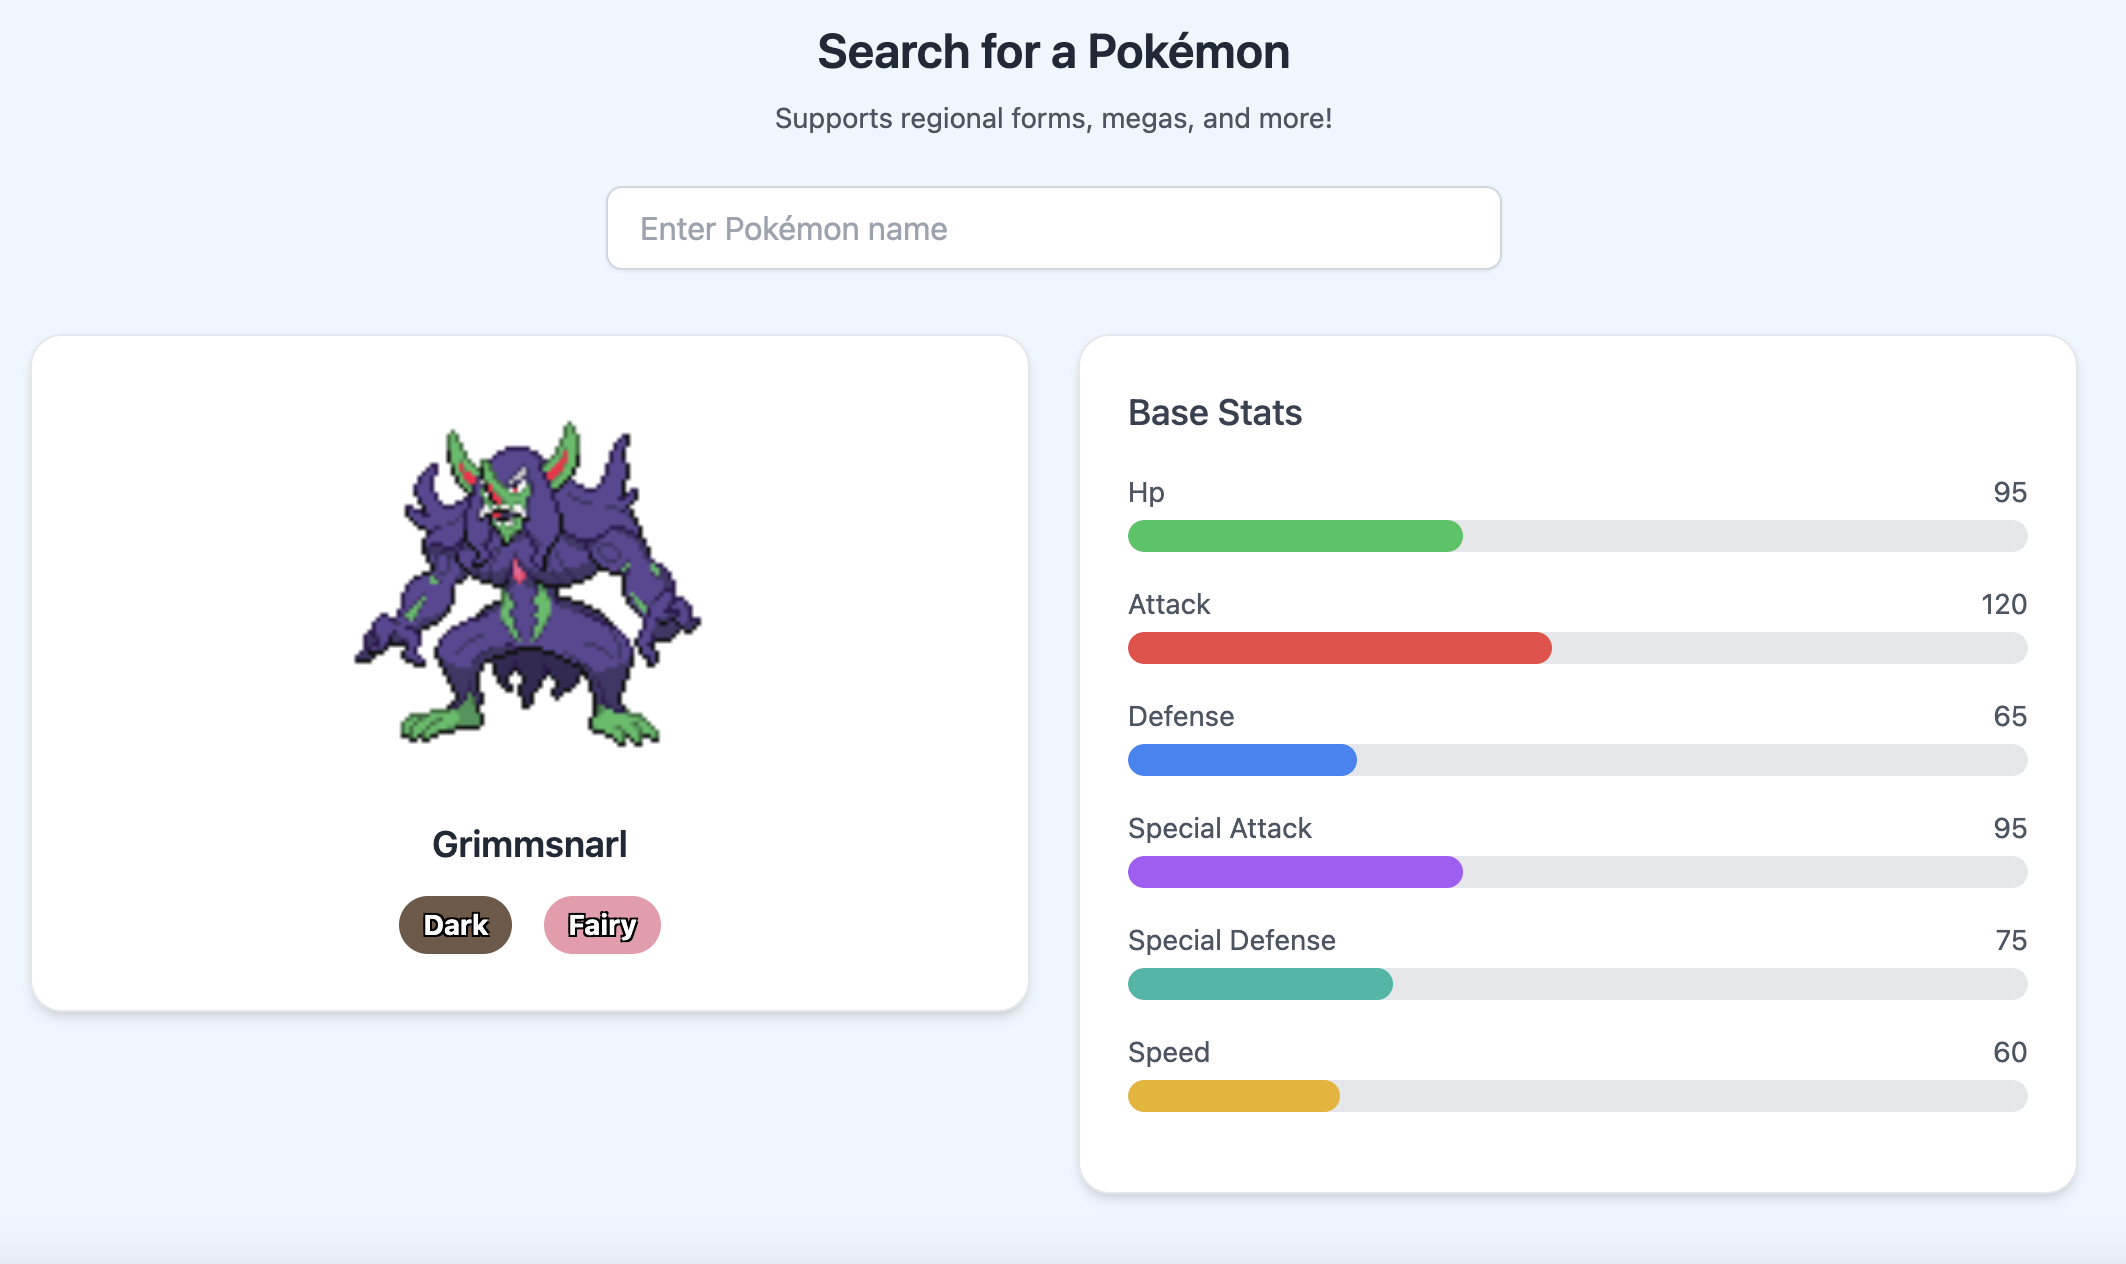Click the Search for a Pokémon title
This screenshot has height=1264, width=2126.
click(1053, 52)
